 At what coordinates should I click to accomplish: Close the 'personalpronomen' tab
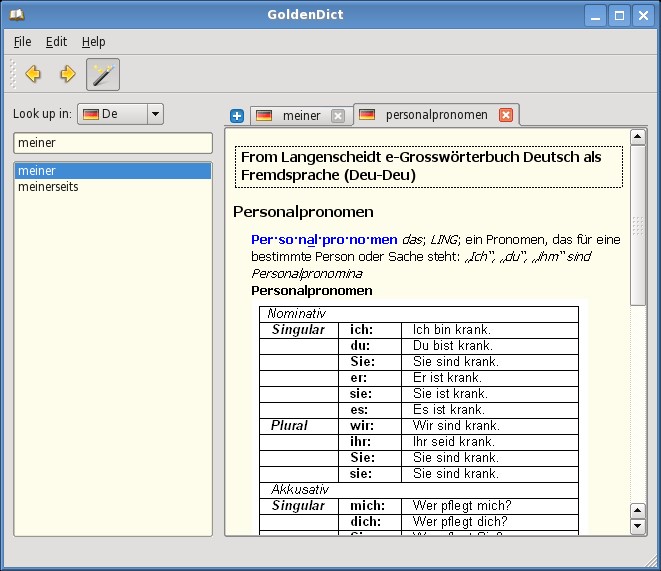506,115
